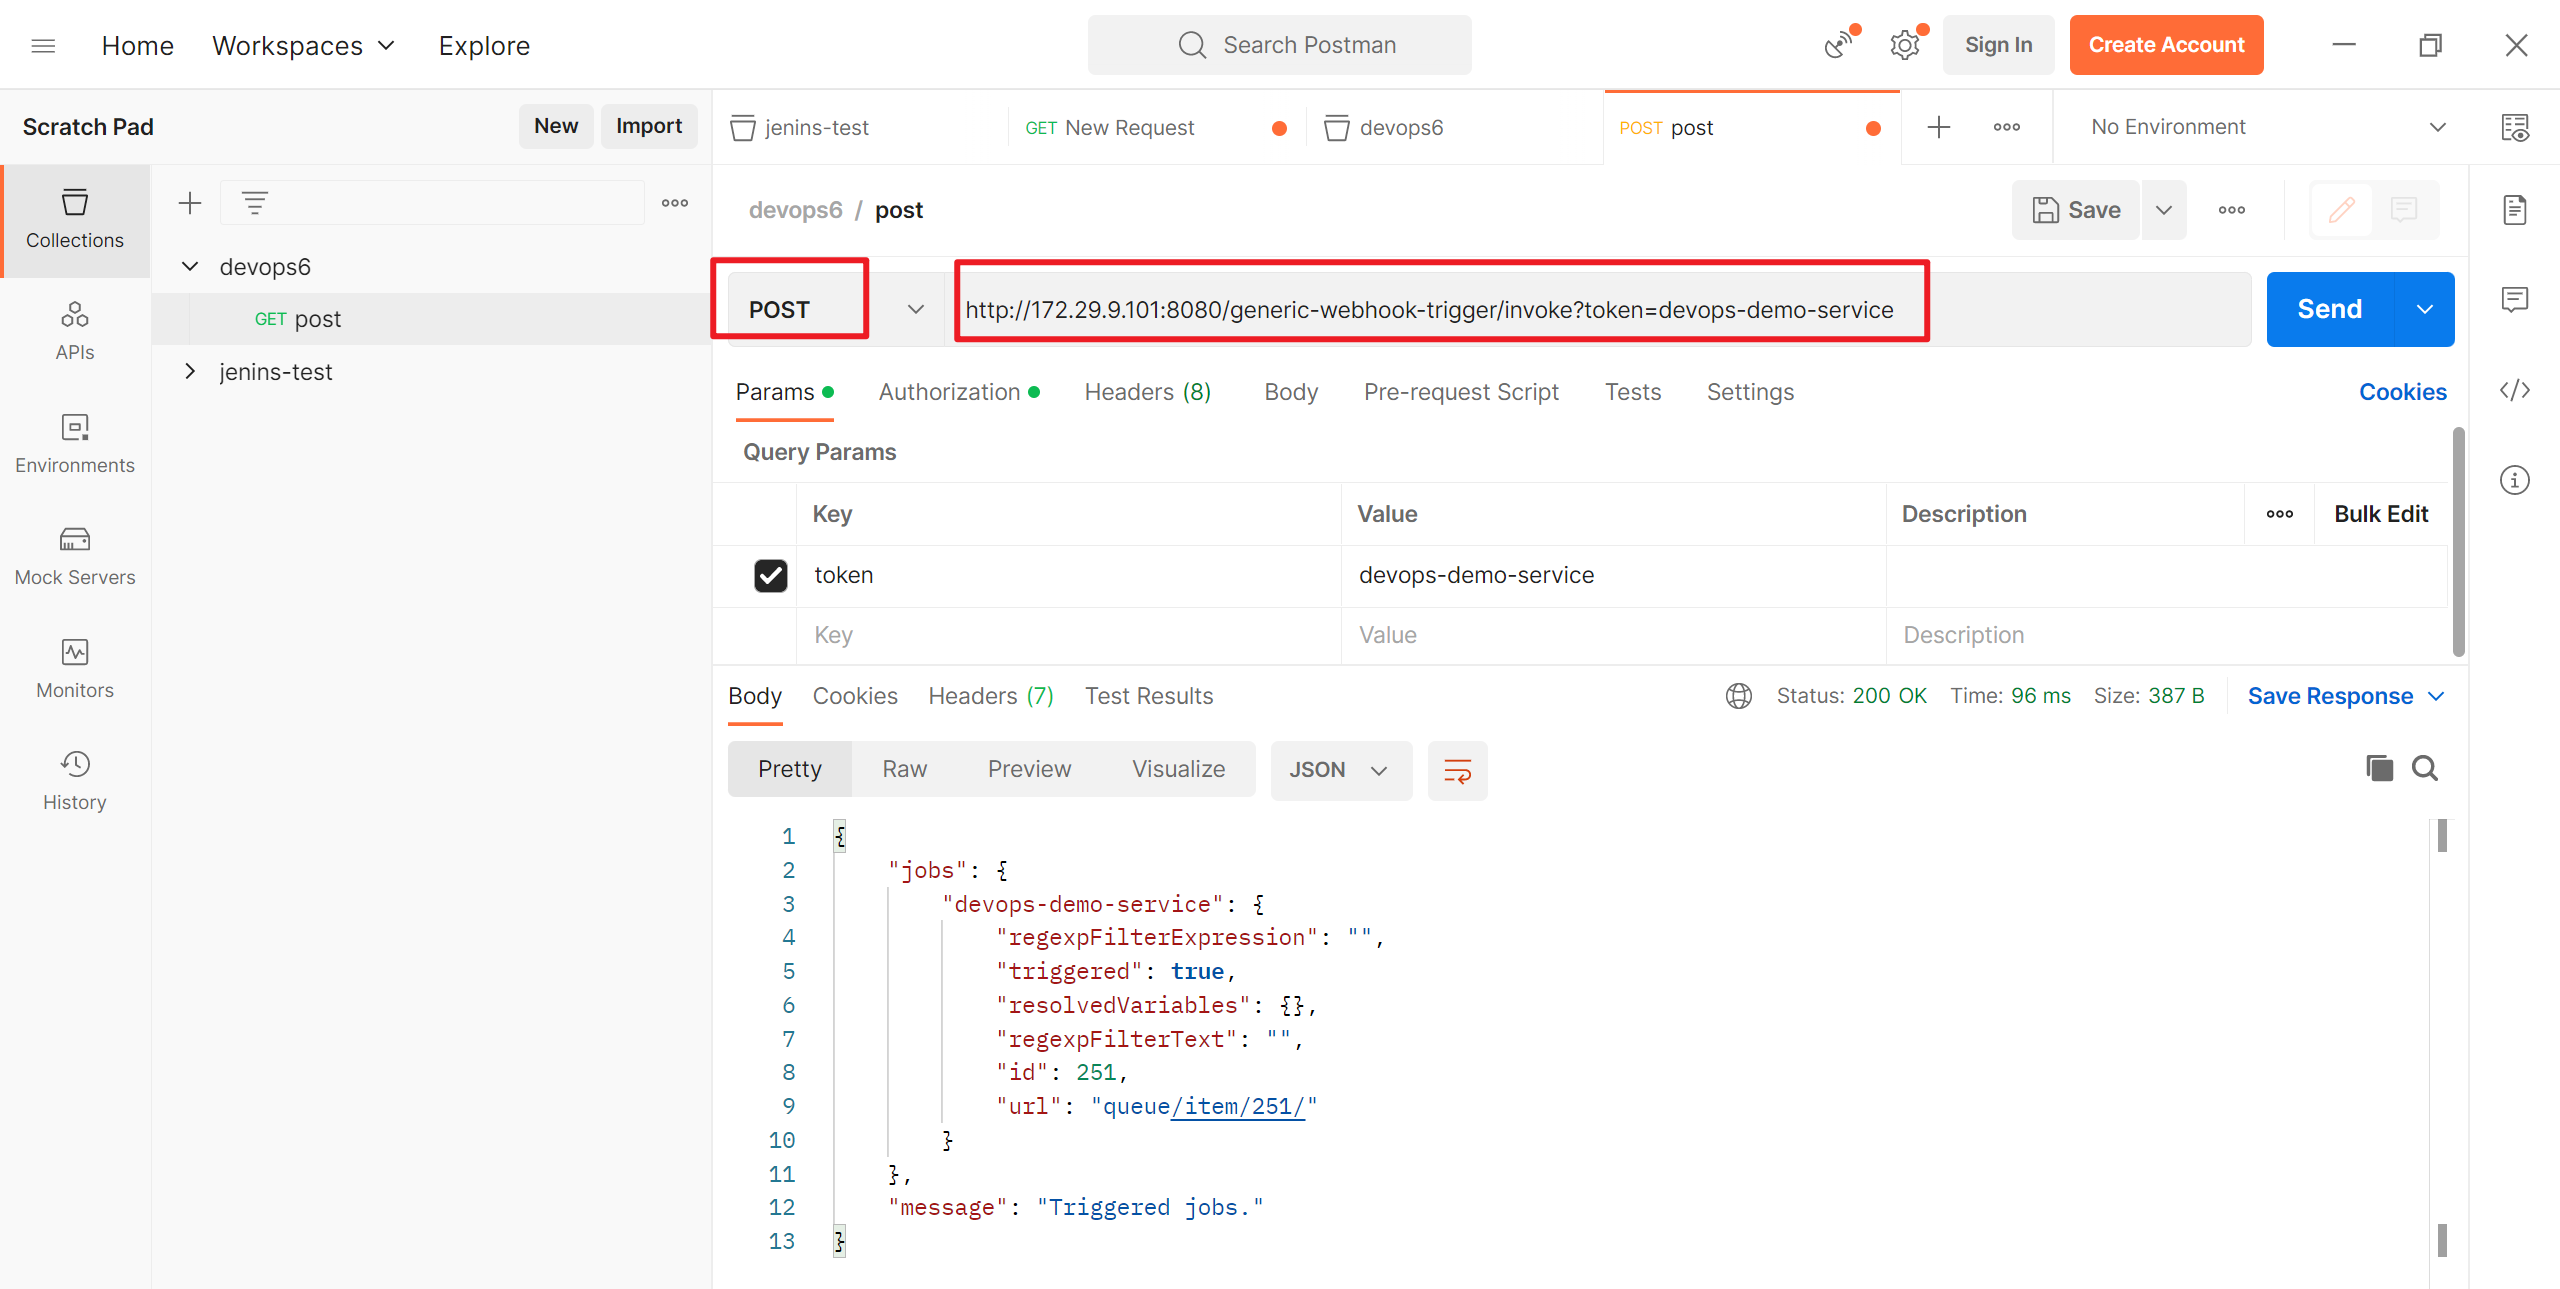Image resolution: width=2560 pixels, height=1289 pixels.
Task: Switch to the GET New Request tab
Action: point(1156,128)
